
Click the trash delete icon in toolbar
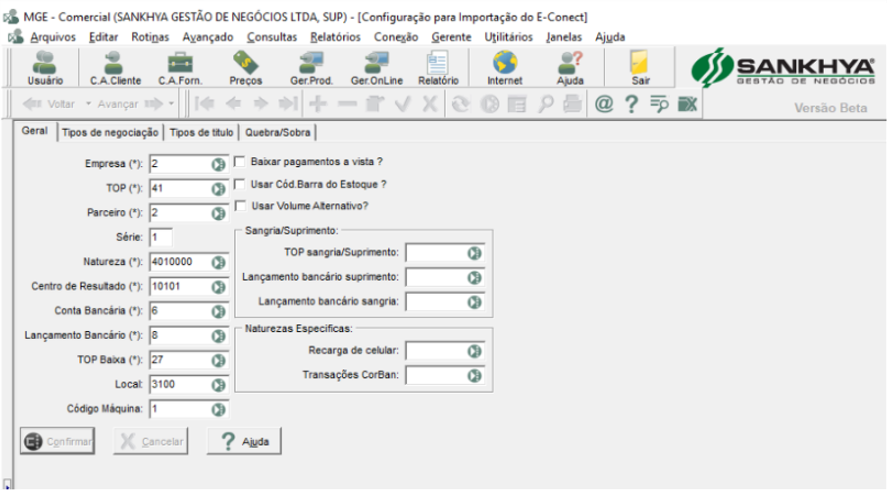[374, 104]
